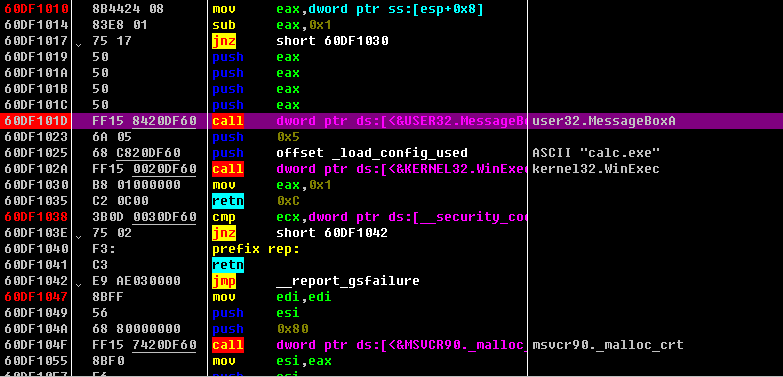Select address 60DF1049
The image size is (783, 377).
pyautogui.click(x=36, y=313)
